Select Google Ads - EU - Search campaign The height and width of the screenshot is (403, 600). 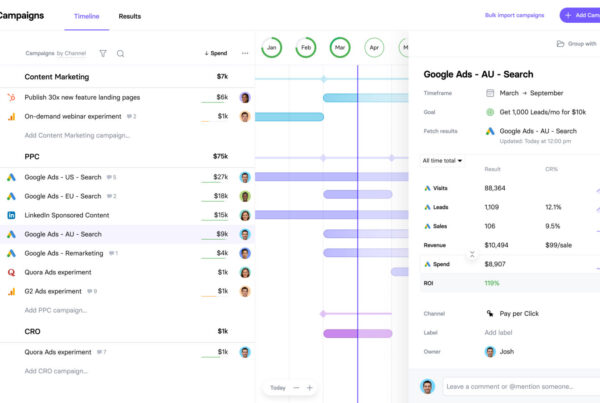click(x=63, y=196)
